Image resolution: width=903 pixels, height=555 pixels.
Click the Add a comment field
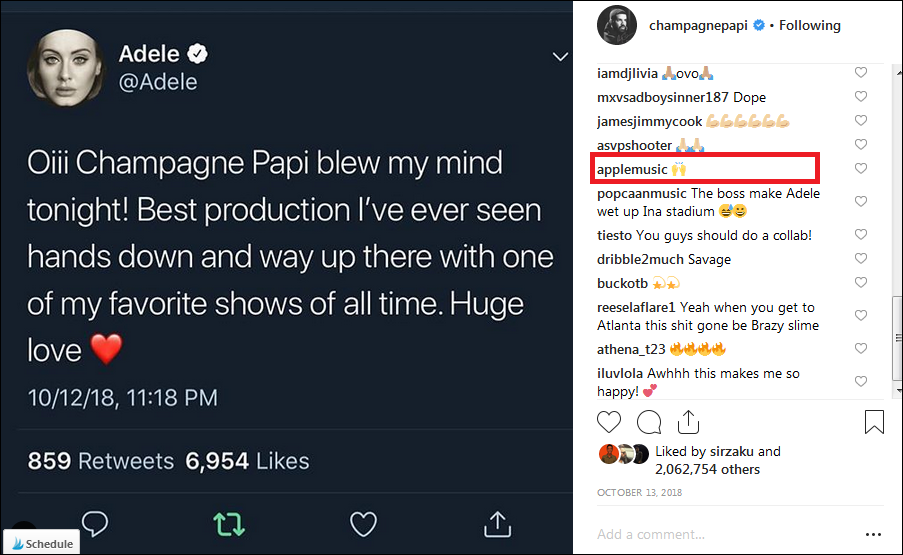(720, 534)
